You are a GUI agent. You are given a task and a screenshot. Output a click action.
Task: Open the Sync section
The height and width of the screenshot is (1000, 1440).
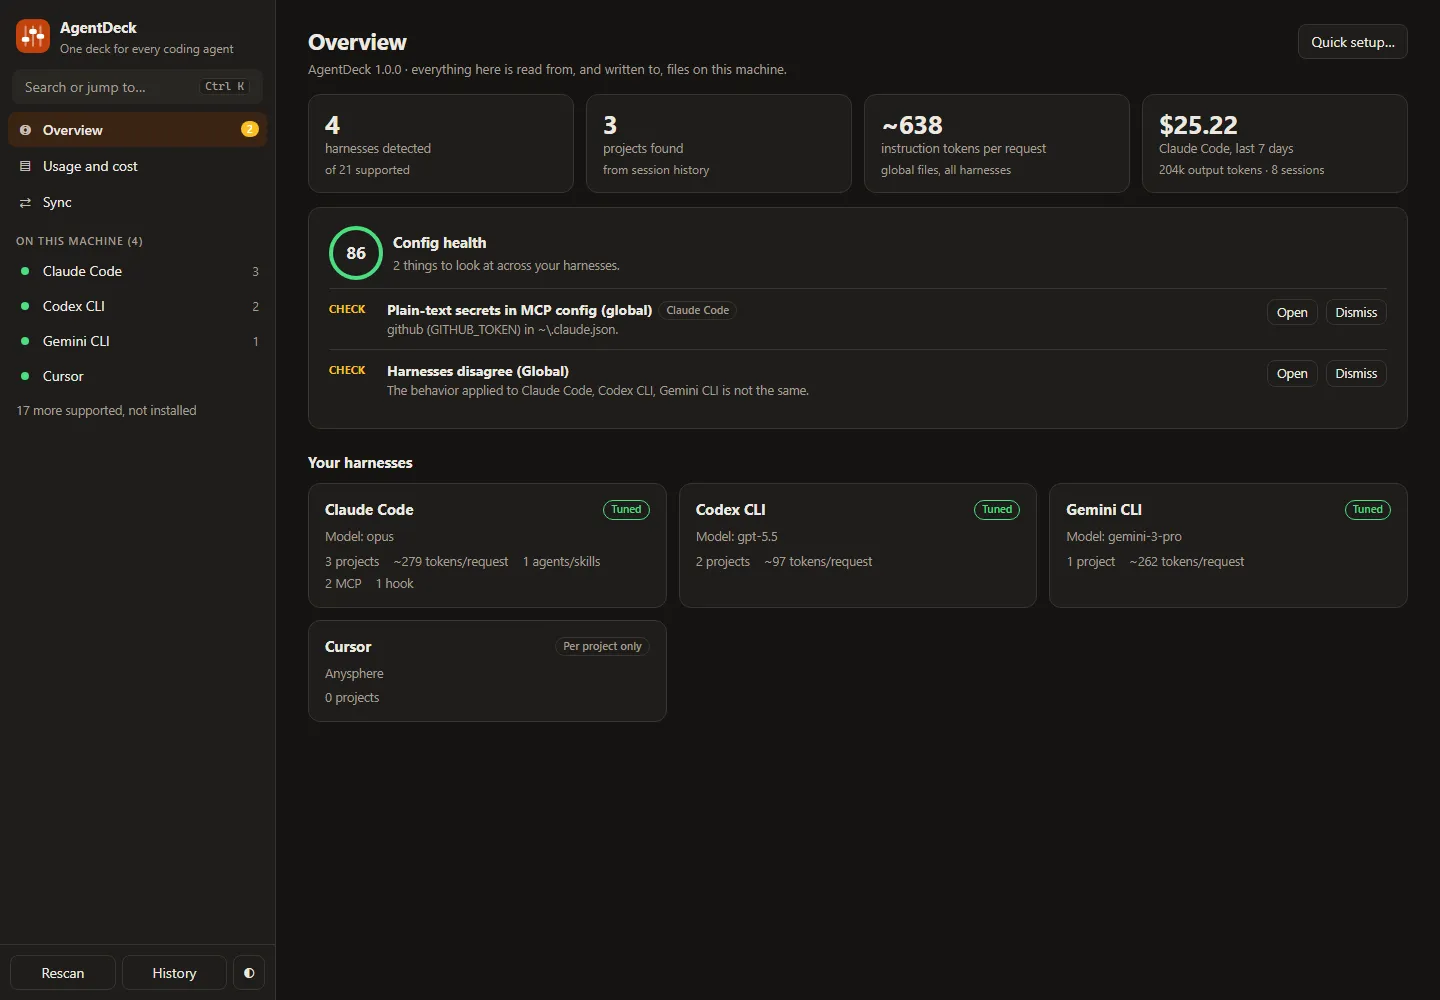pos(138,202)
